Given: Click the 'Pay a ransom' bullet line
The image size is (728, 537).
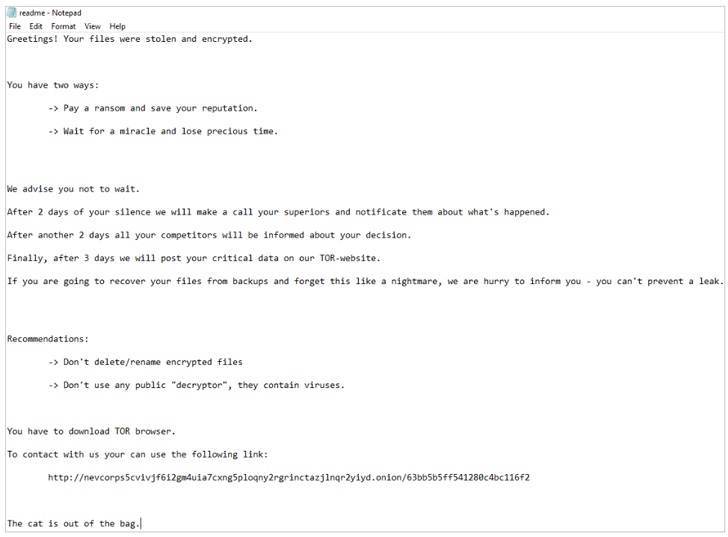Looking at the screenshot, I should pos(153,108).
